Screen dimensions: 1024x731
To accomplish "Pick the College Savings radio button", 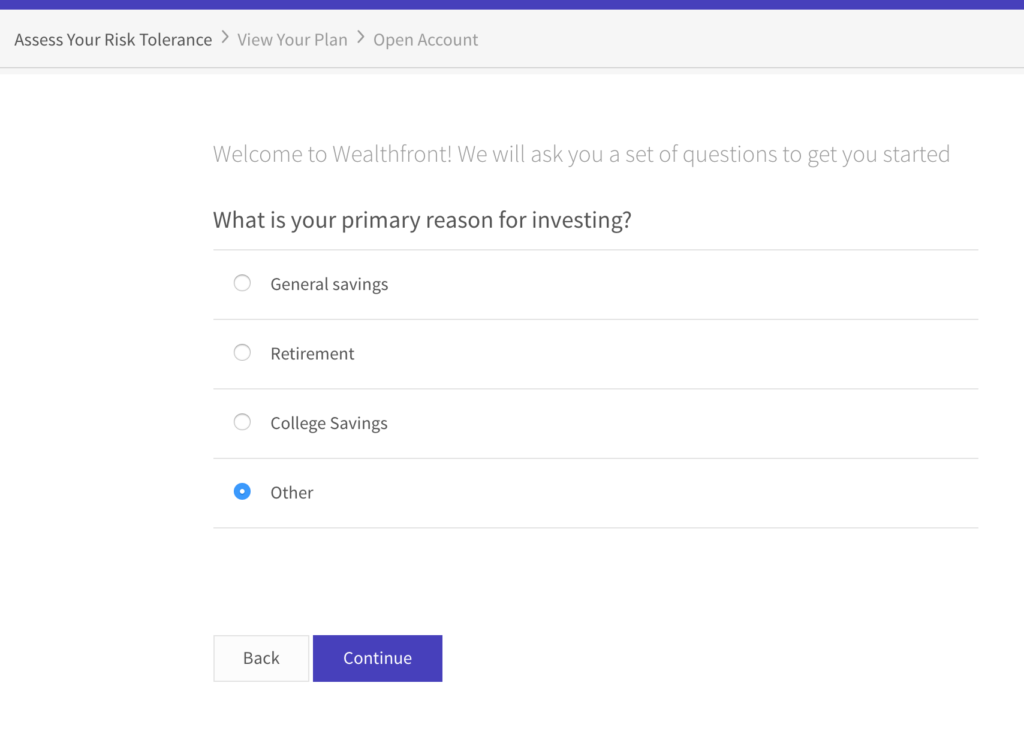I will [242, 422].
